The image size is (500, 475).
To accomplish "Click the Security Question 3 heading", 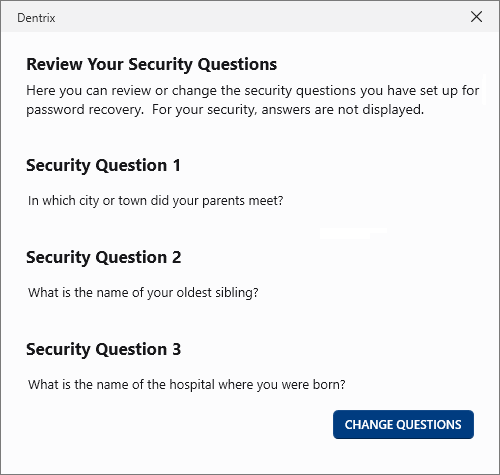I will [x=104, y=350].
